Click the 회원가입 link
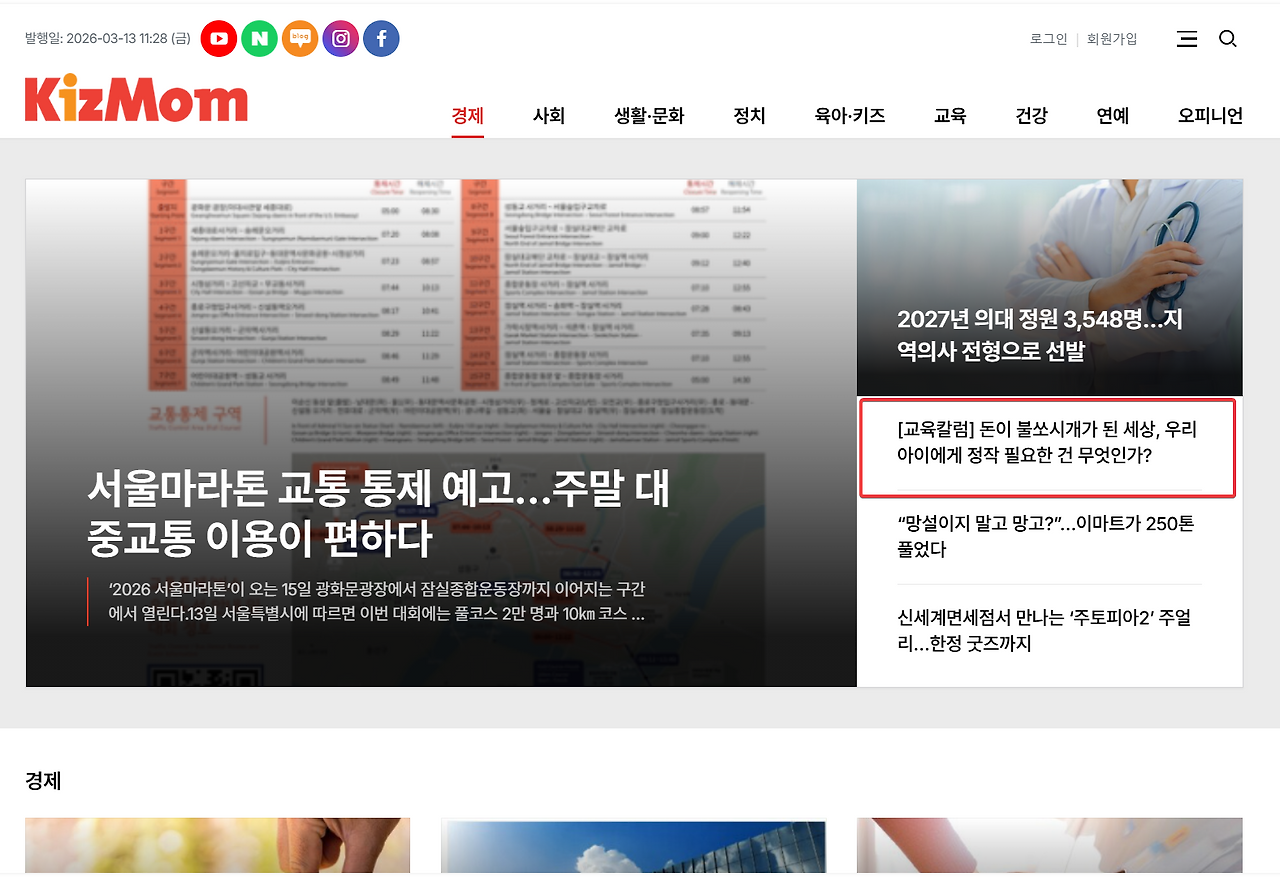Viewport: 1280px width, 877px height. point(1112,39)
